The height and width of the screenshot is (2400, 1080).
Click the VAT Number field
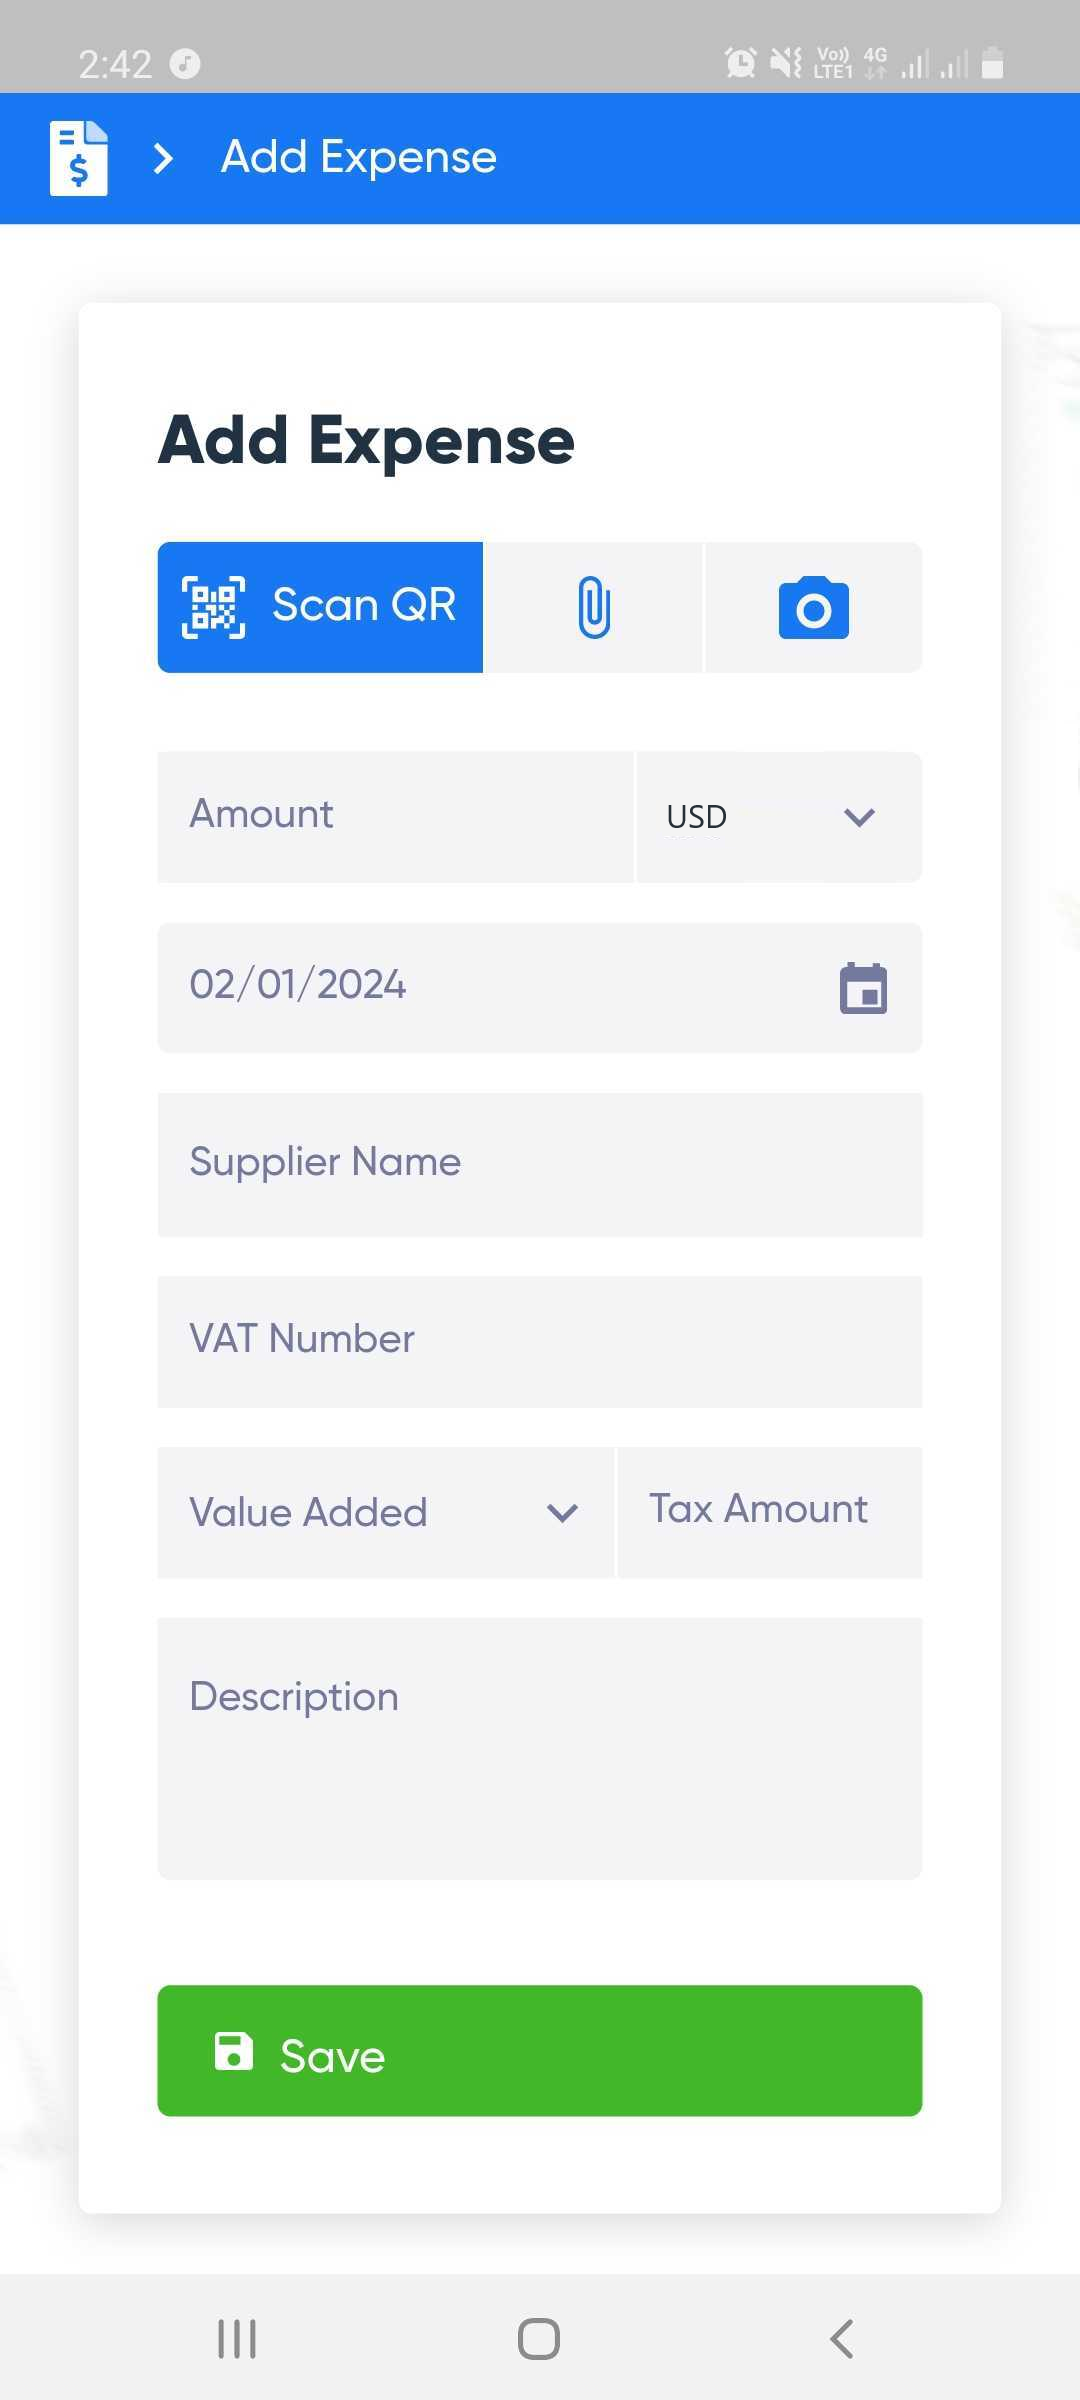tap(539, 1340)
